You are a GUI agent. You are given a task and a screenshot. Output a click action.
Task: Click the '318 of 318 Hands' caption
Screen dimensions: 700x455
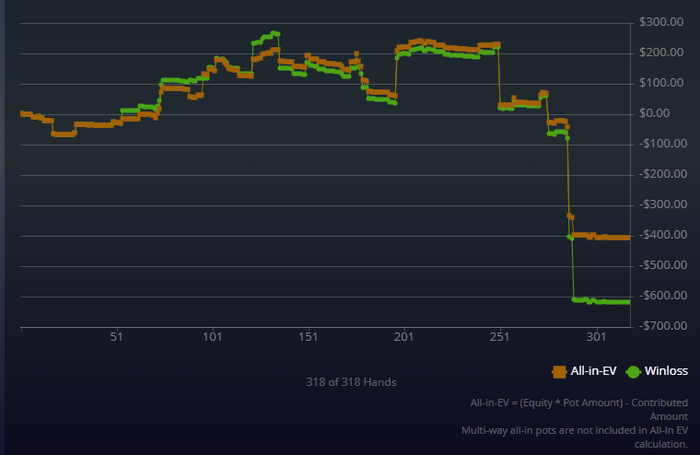(x=351, y=382)
